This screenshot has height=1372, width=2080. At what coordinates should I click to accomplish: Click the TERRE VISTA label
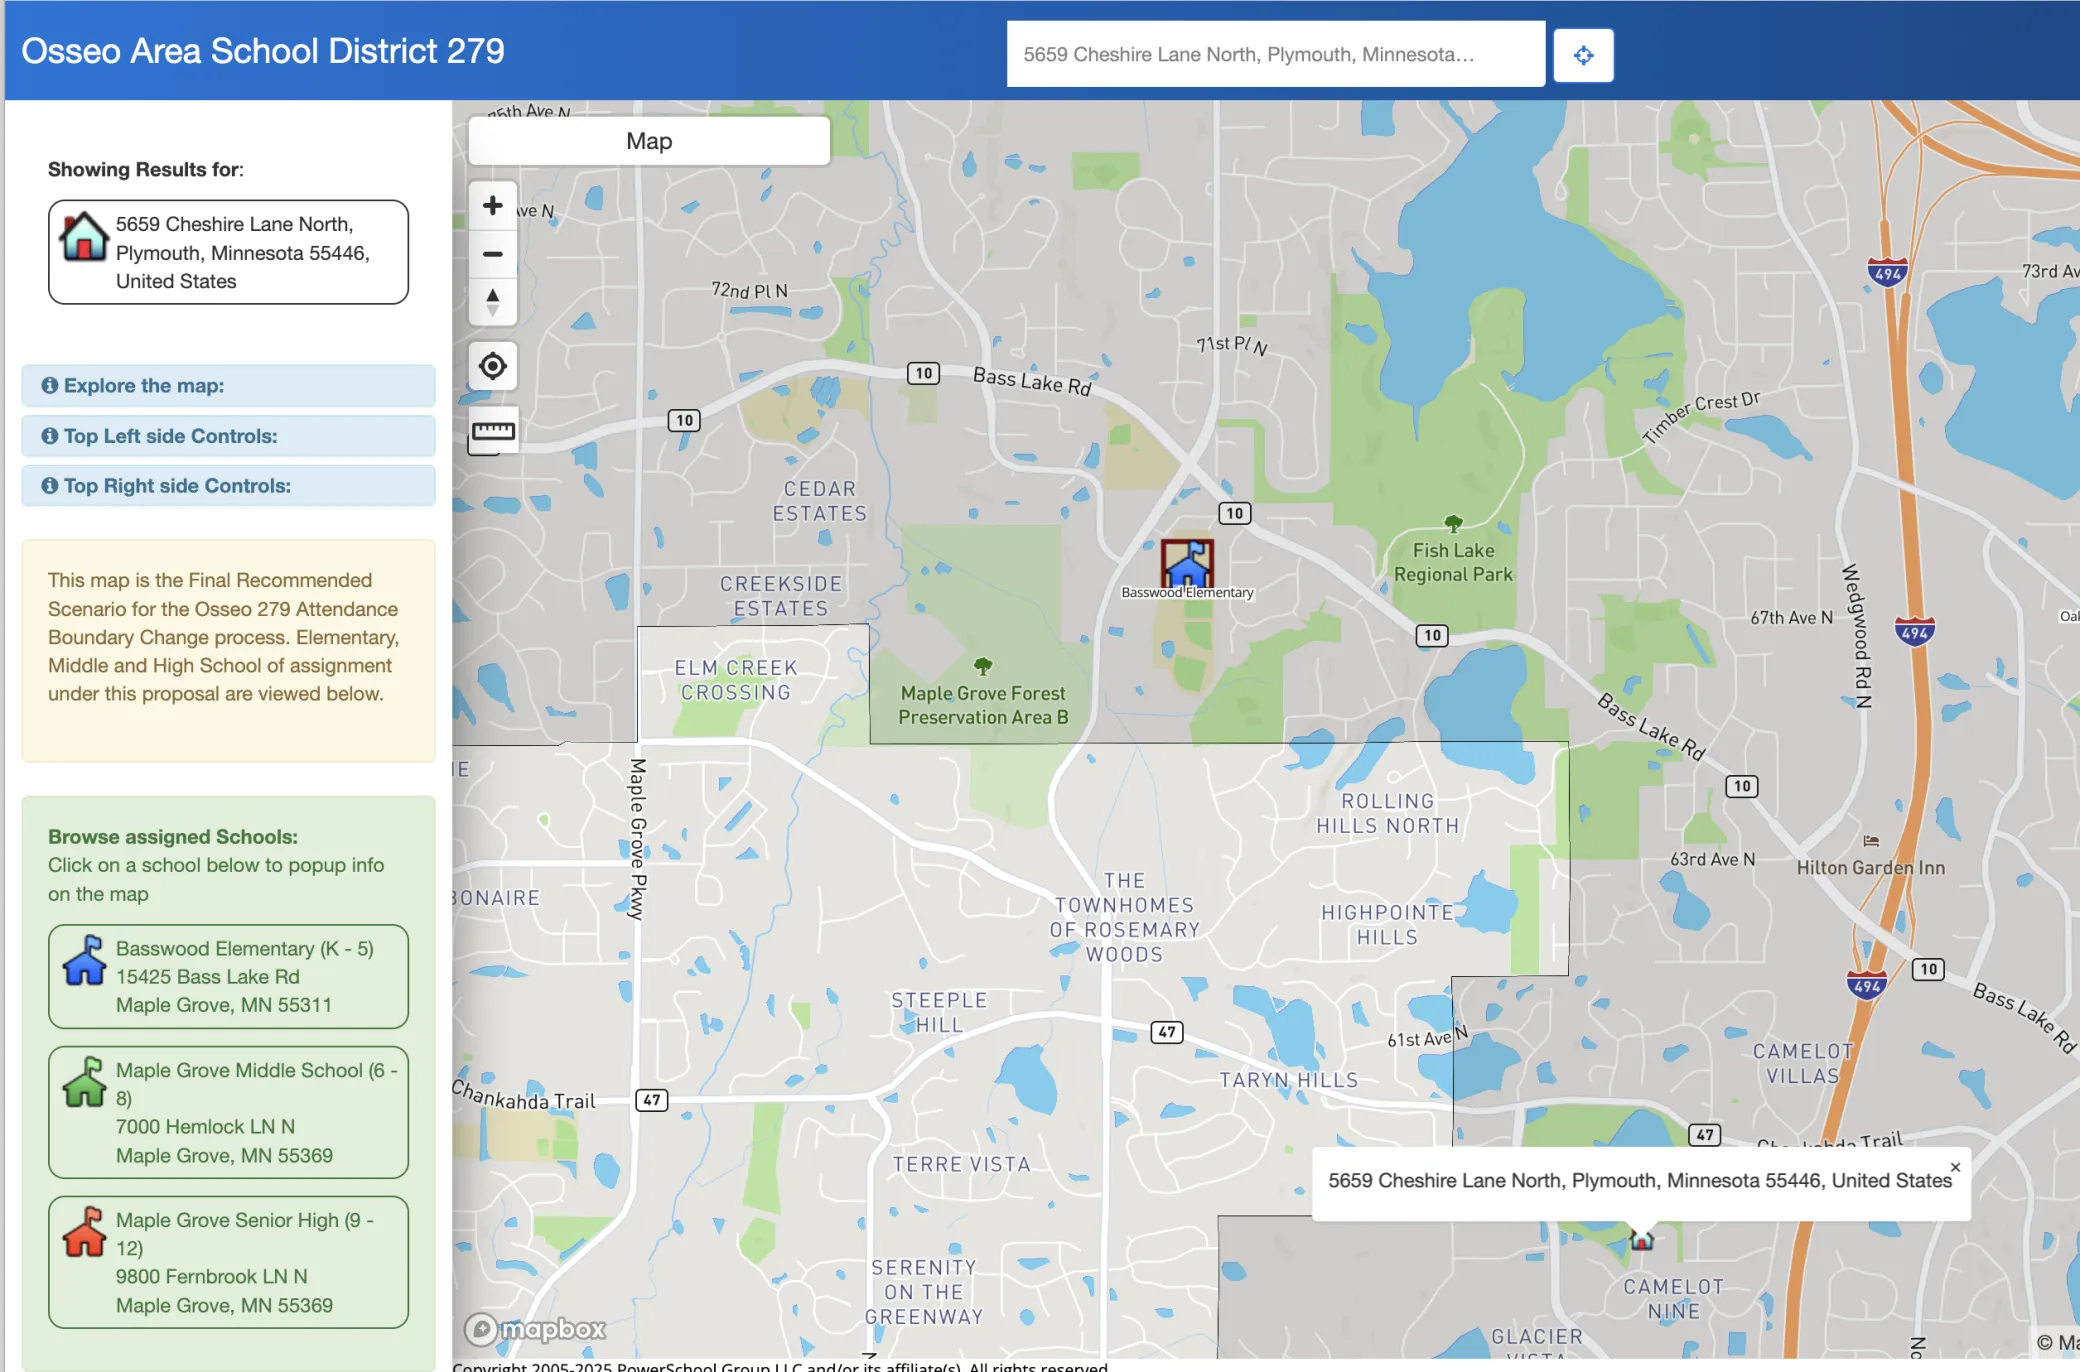[961, 1164]
